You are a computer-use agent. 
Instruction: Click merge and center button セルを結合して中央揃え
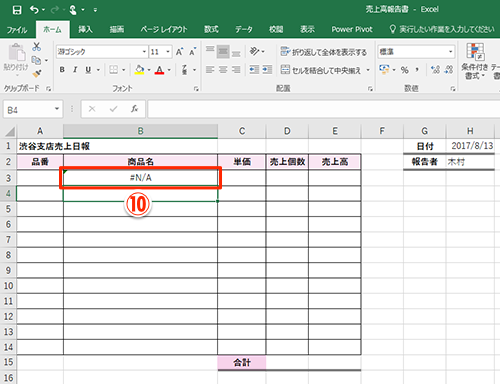(x=321, y=70)
